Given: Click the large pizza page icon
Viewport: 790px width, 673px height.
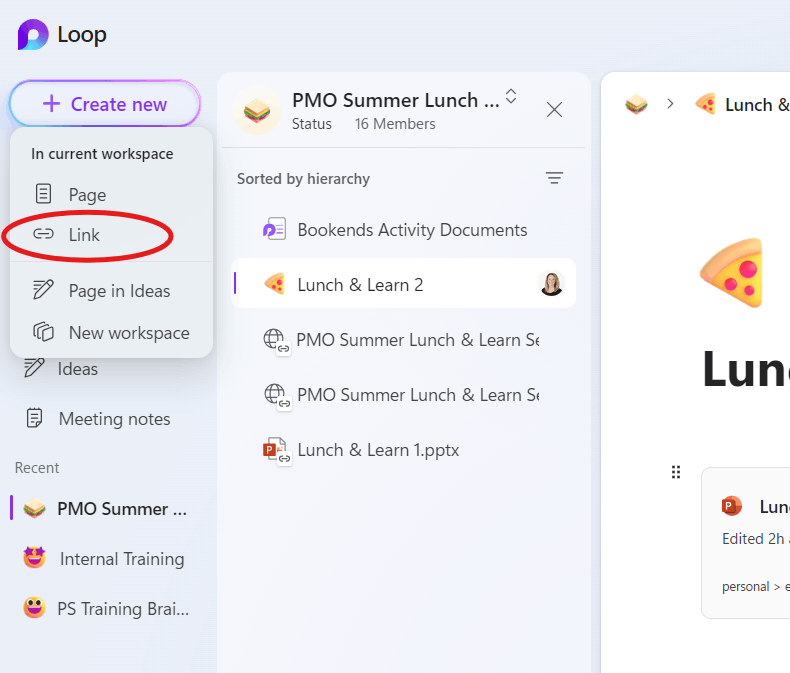Looking at the screenshot, I should [x=731, y=273].
